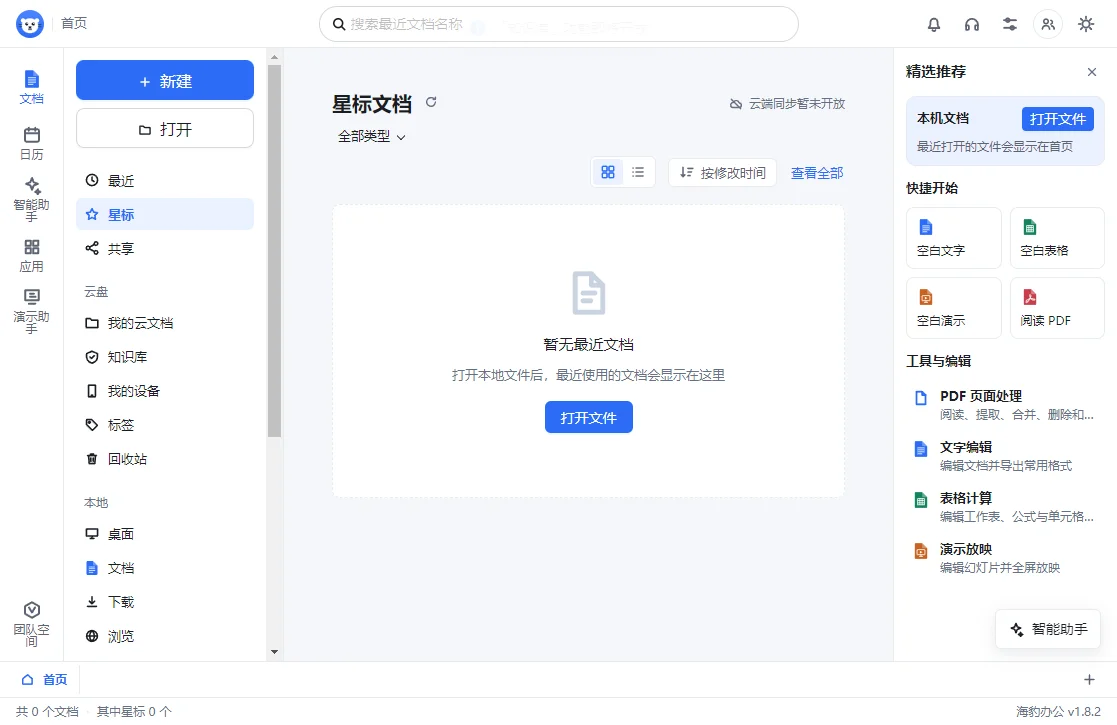The height and width of the screenshot is (725, 1117).
Task: Switch to the 首页 bottom tab
Action: tap(44, 679)
